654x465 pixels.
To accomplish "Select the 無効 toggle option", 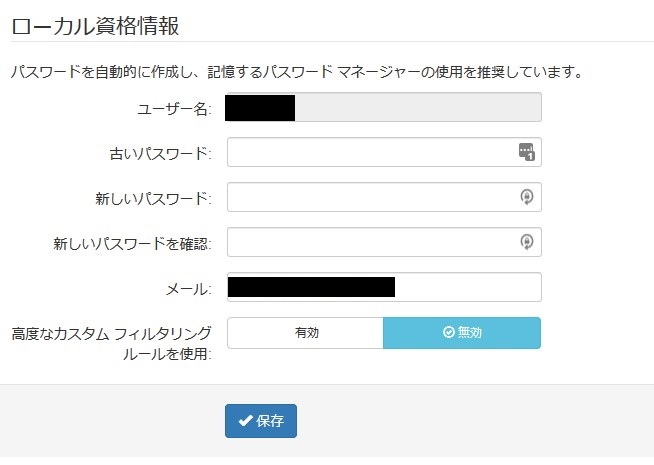I will (462, 333).
